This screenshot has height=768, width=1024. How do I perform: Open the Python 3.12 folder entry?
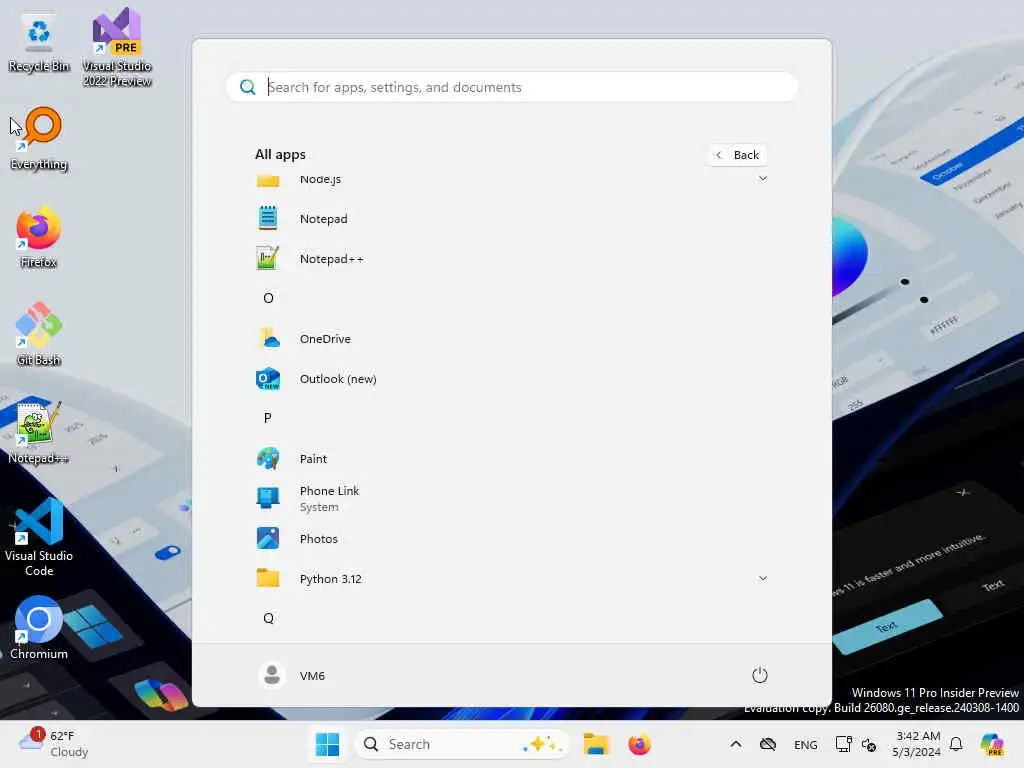(511, 579)
